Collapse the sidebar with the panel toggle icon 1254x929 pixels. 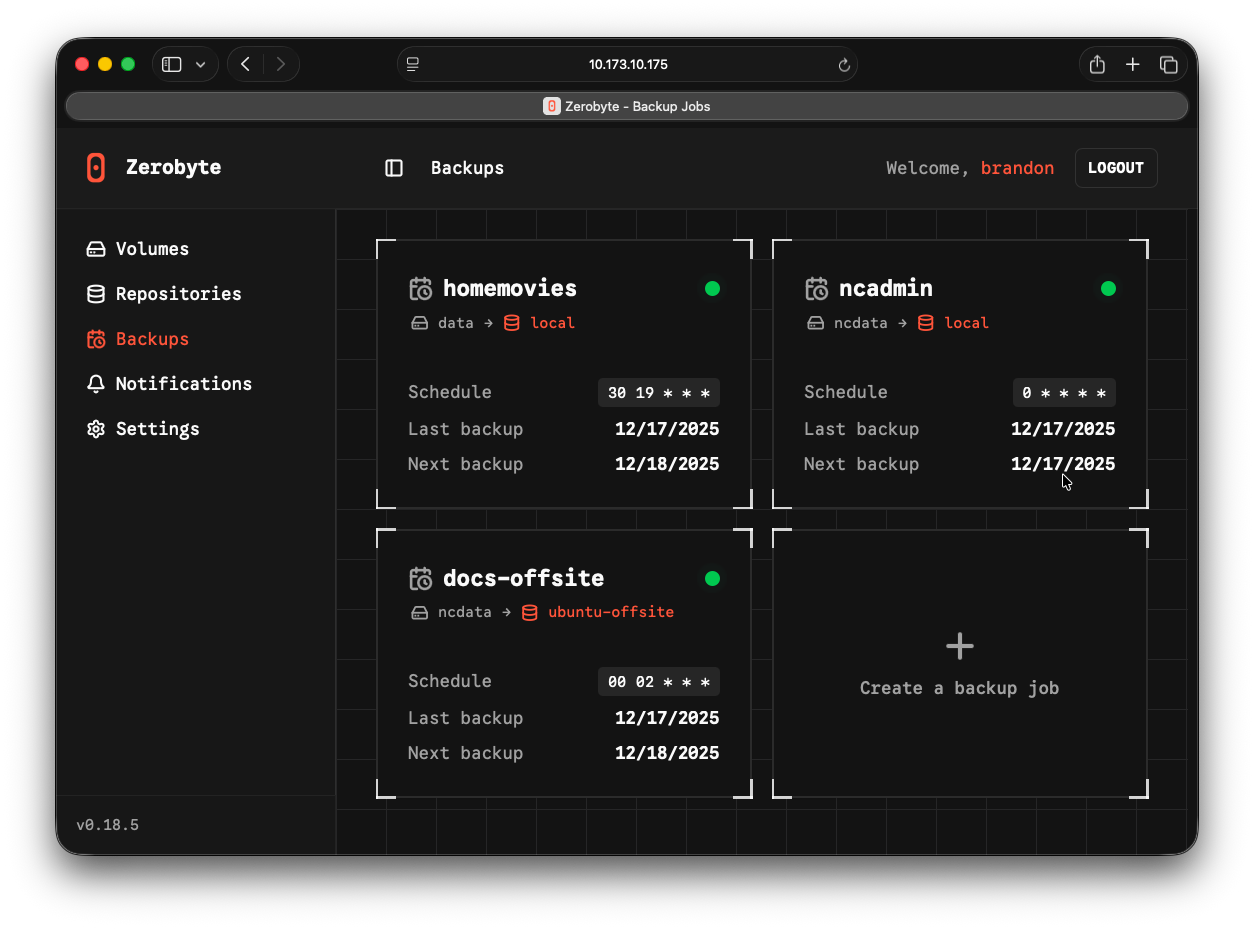point(394,168)
